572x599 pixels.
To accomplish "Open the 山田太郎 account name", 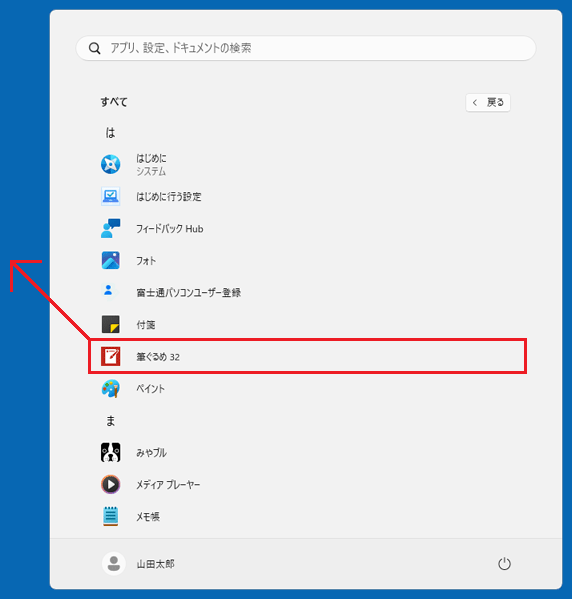I will (156, 564).
